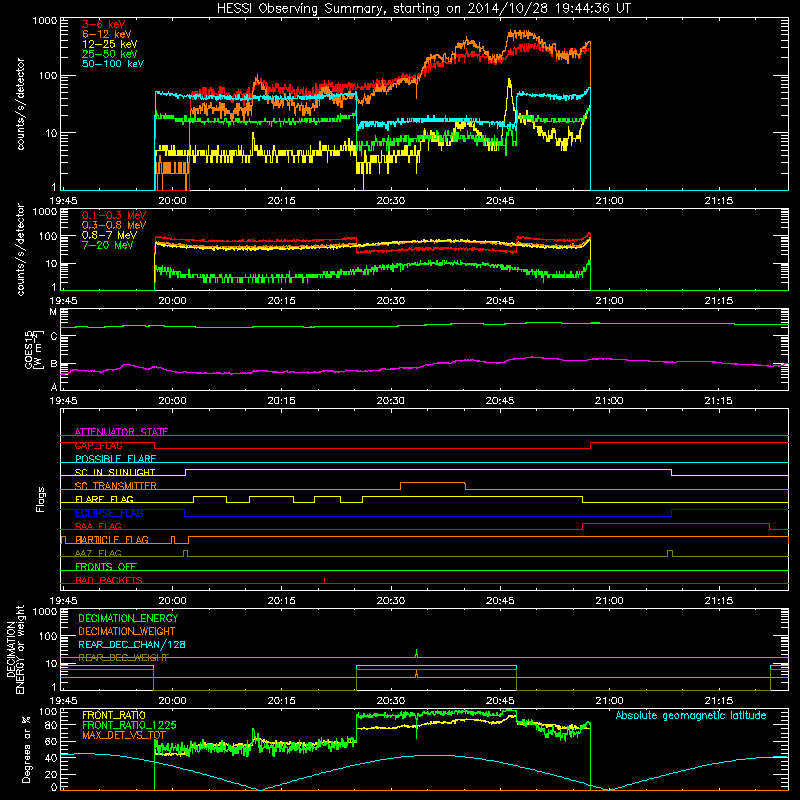Select the SC_IN_SUNLIGHT flag label
Image resolution: width=800 pixels, height=800 pixels.
pos(115,472)
